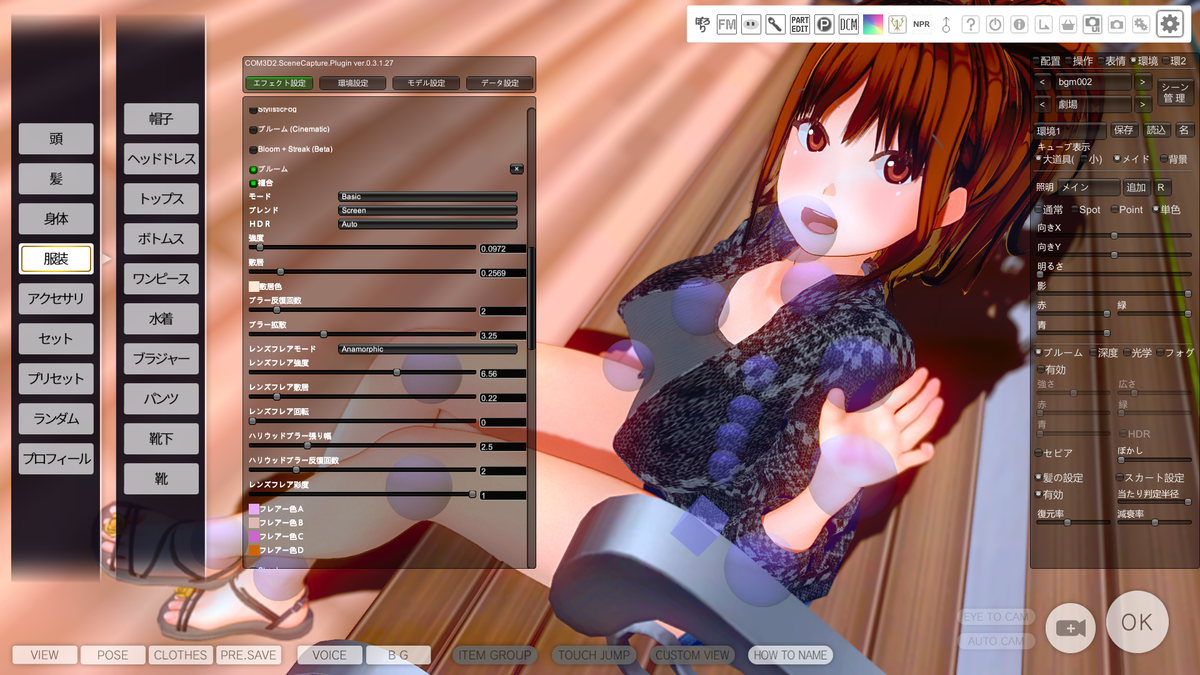Screen dimensions: 1200x675
Task: Open PART EDIT from the toolbar
Action: tap(800, 24)
